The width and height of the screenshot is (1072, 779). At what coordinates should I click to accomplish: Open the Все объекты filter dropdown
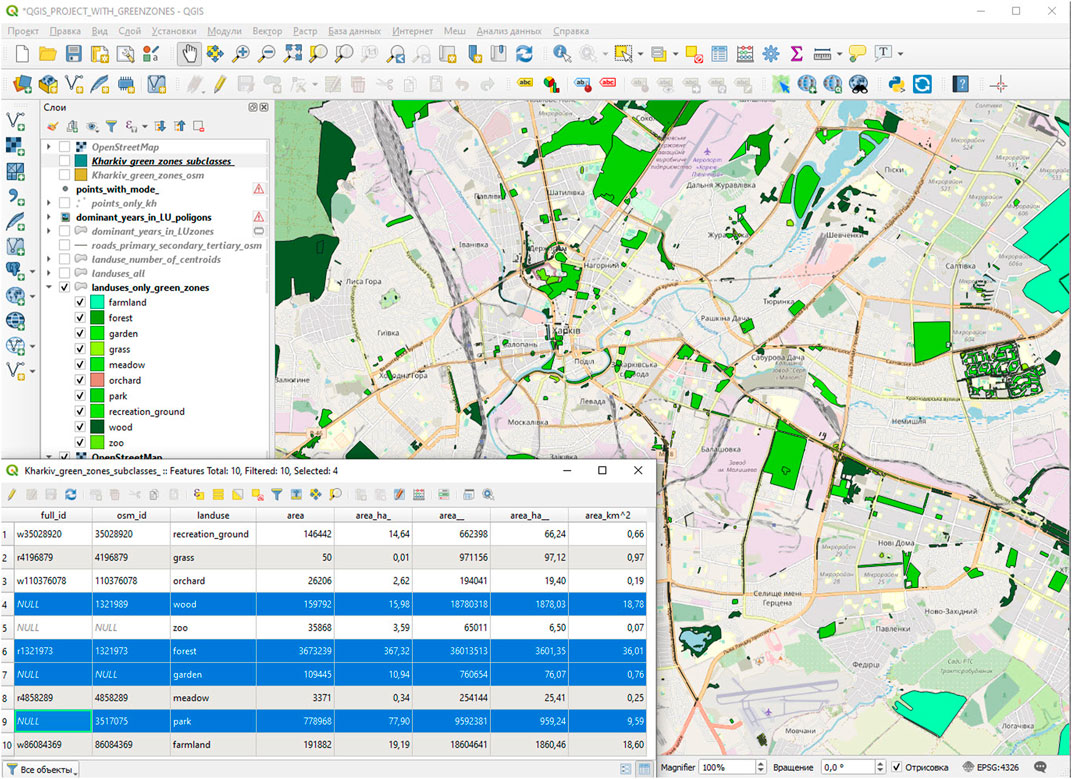pyautogui.click(x=41, y=769)
